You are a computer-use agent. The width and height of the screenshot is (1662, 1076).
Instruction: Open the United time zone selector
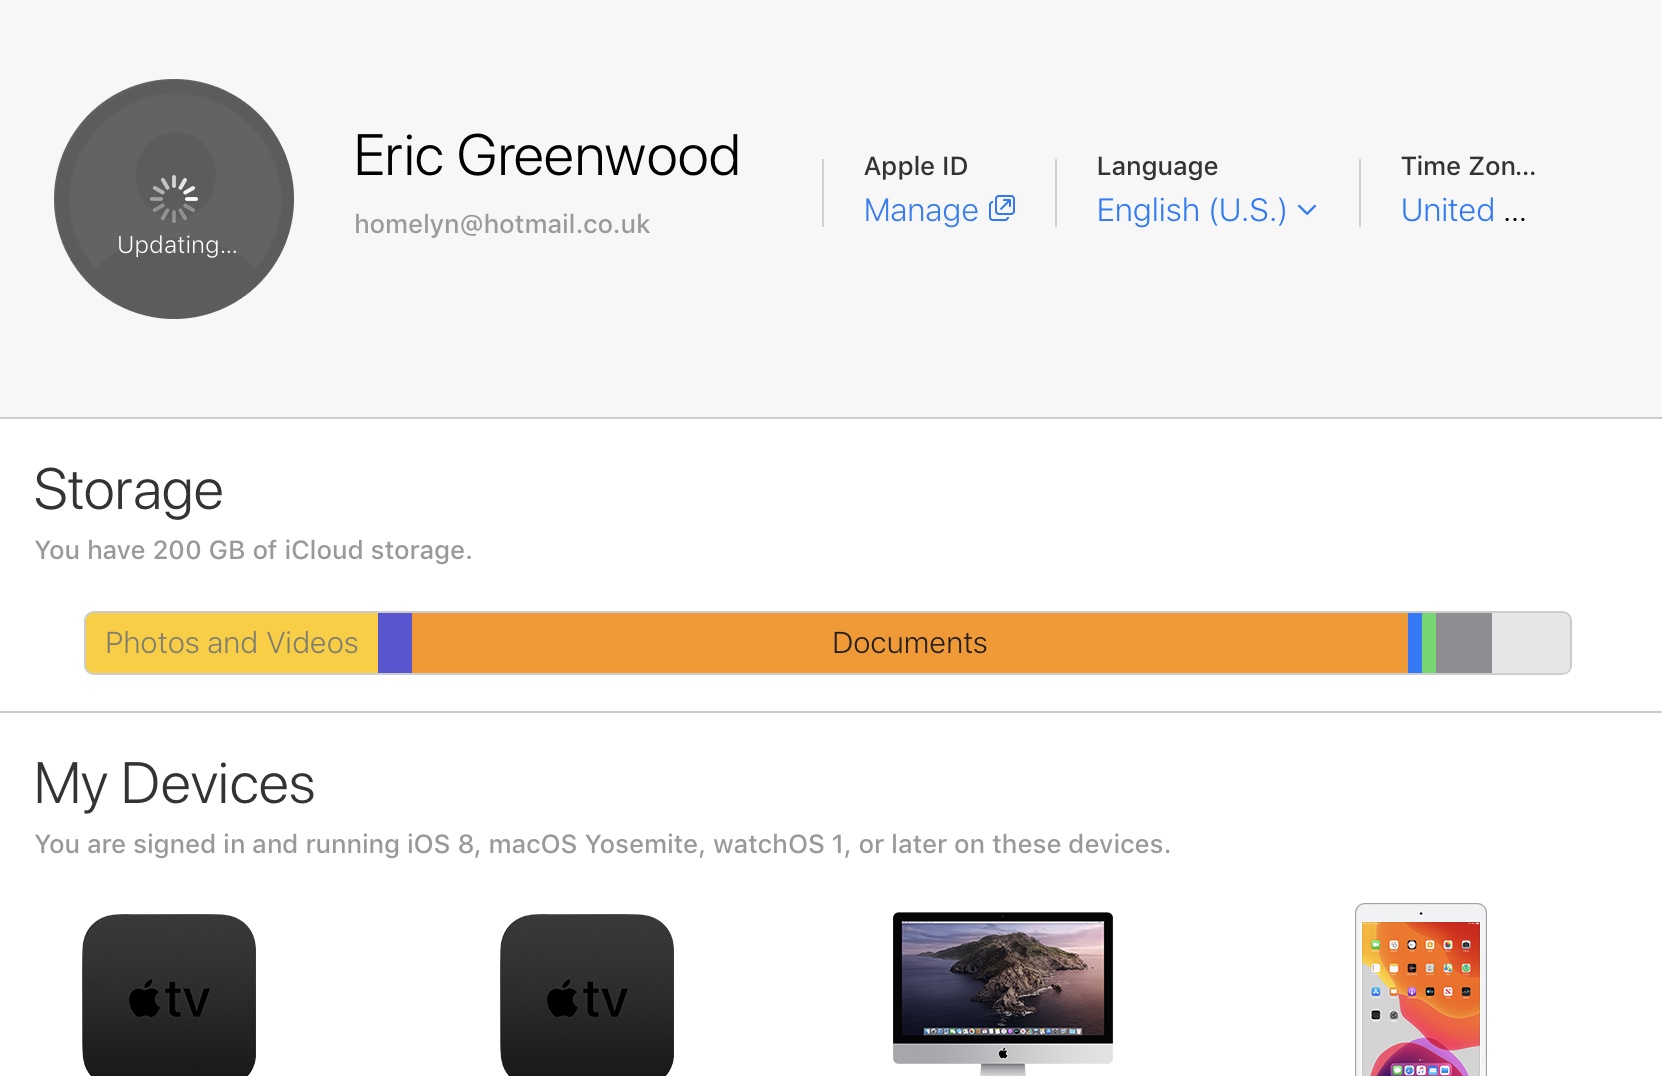(1462, 210)
